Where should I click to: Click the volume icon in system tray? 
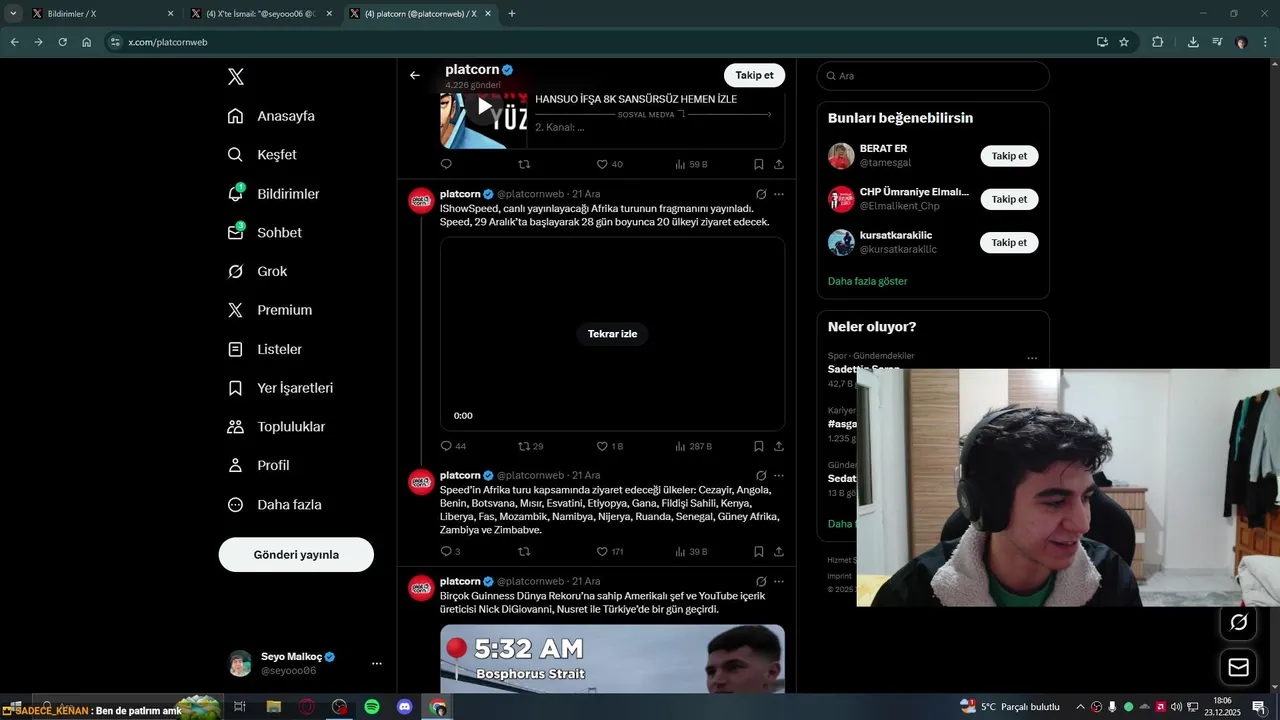(x=1176, y=707)
